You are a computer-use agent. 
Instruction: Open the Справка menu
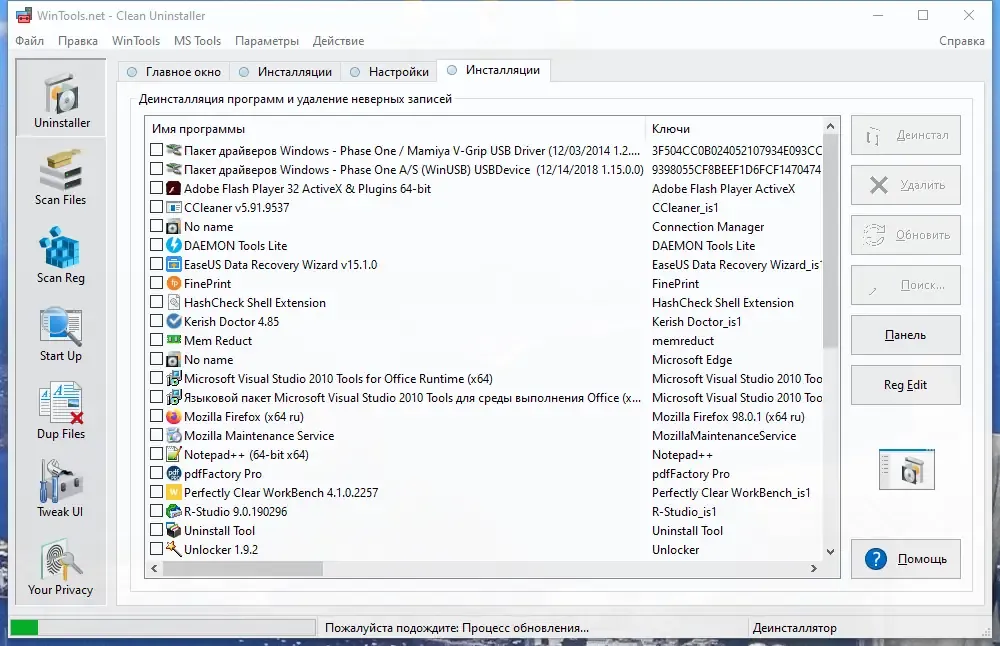click(962, 41)
